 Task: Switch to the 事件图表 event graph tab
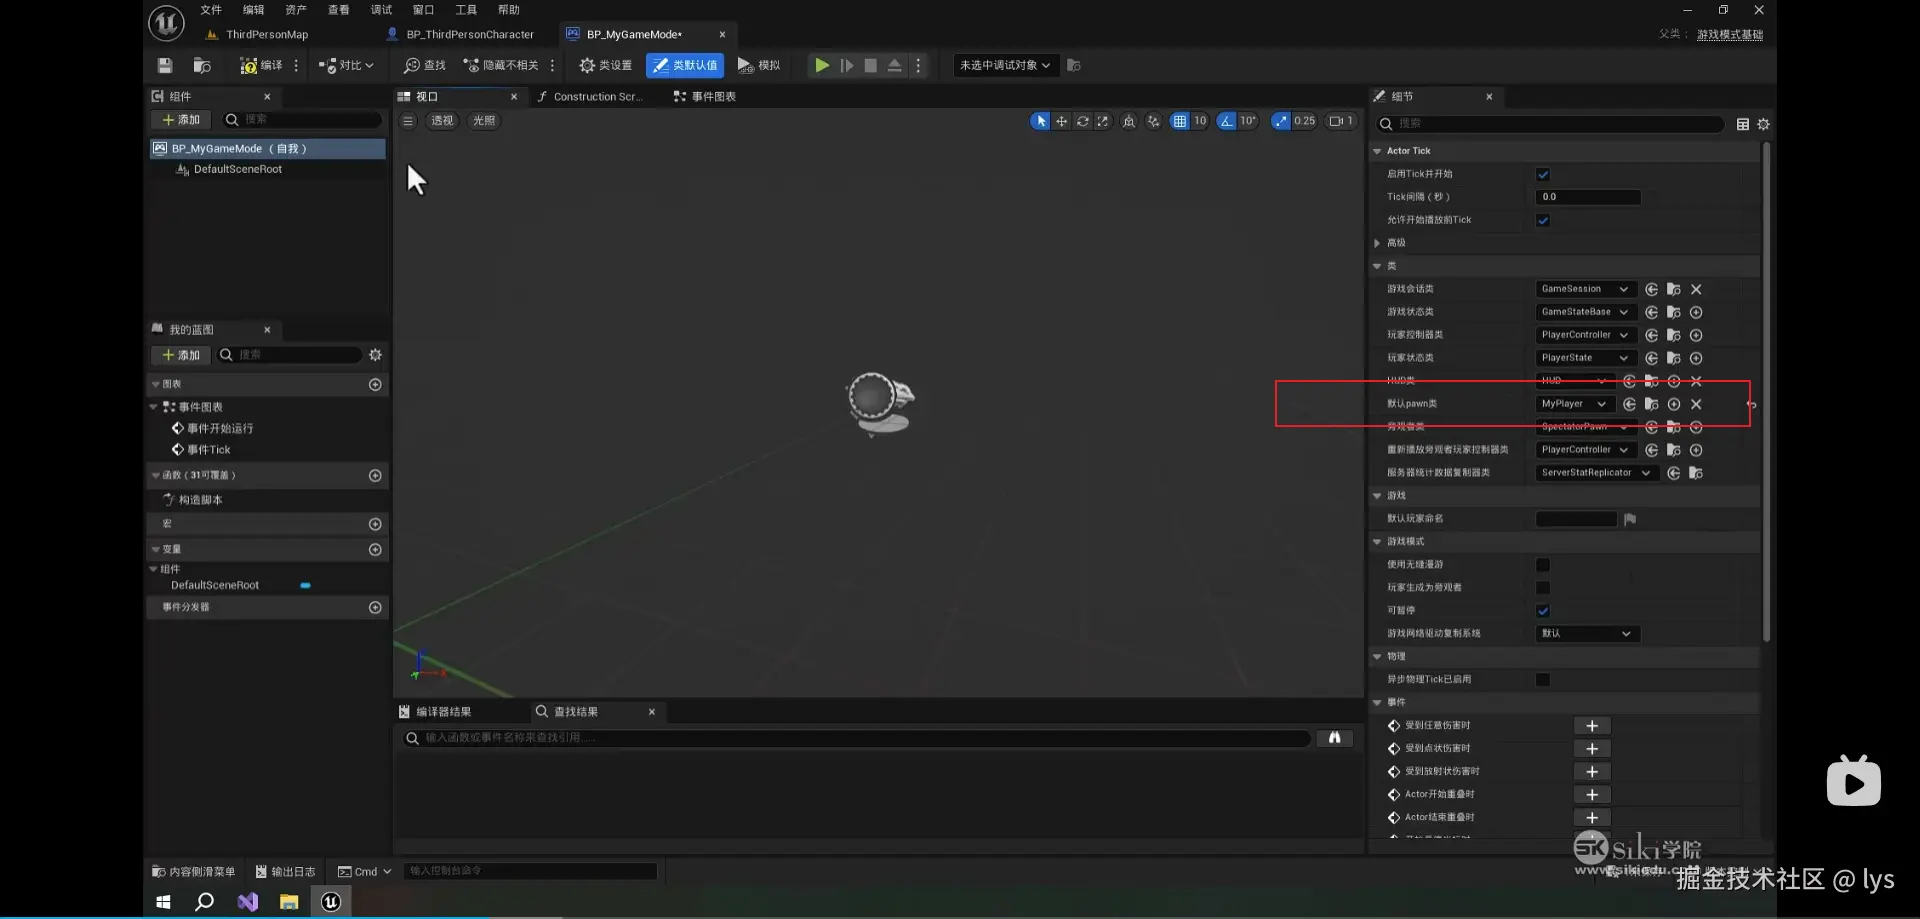coord(705,97)
